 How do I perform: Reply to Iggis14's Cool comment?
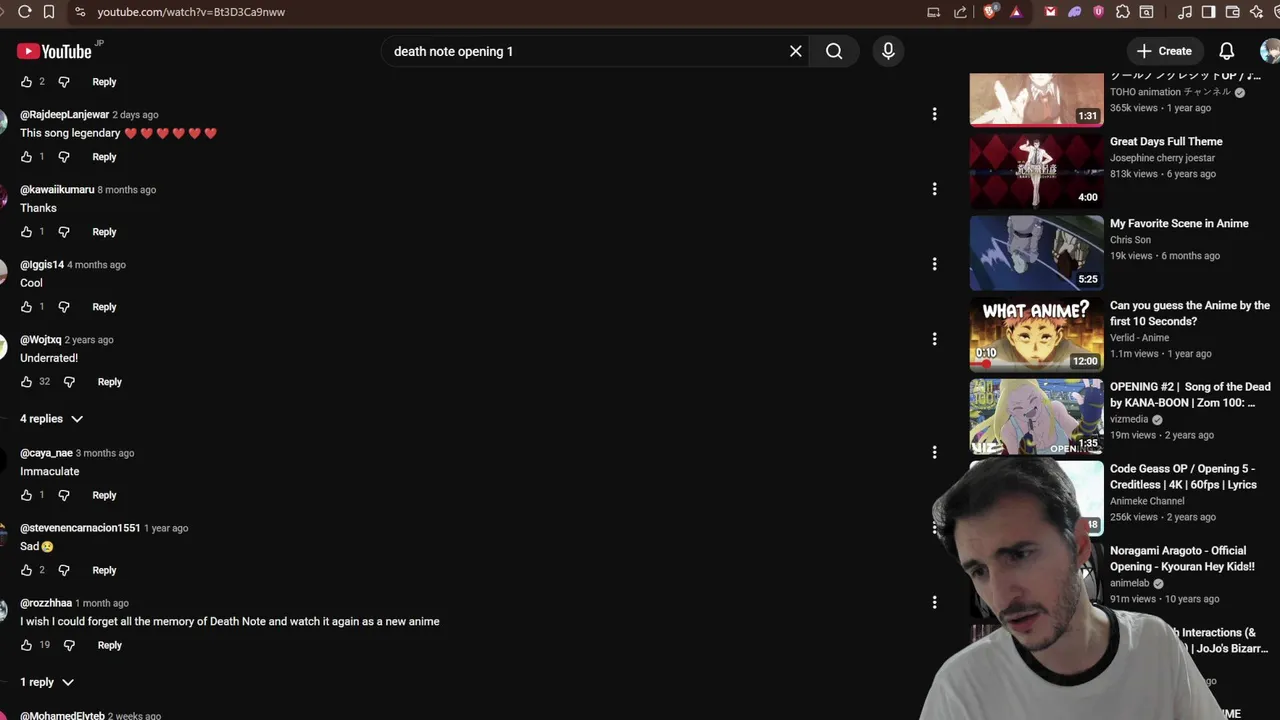pyautogui.click(x=104, y=307)
